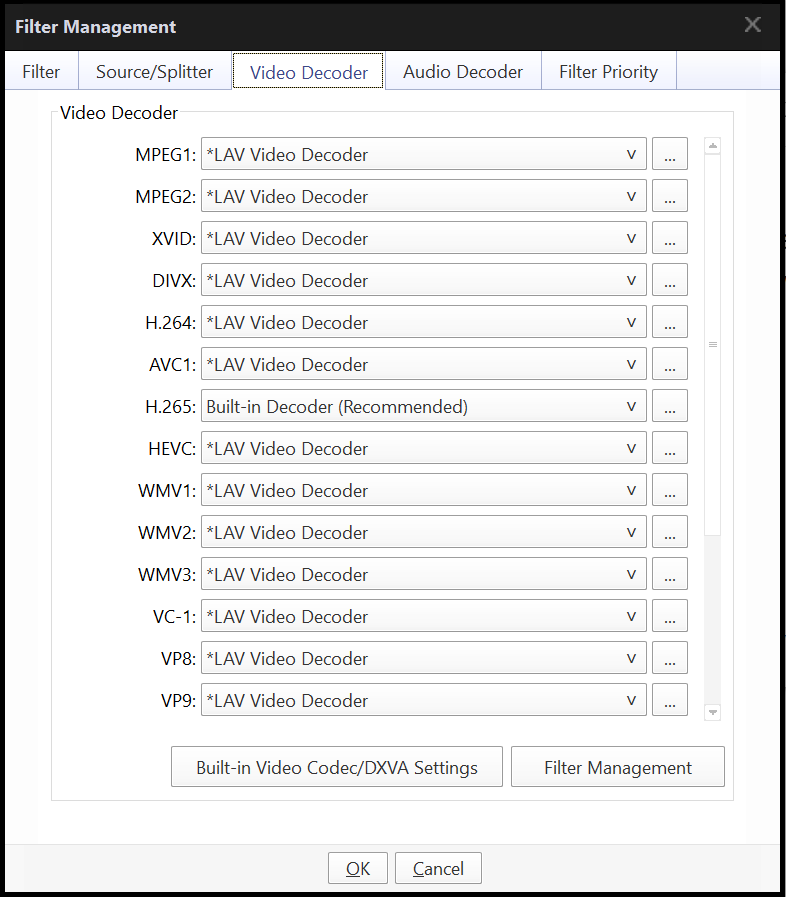Click Built-in Video Codec/DXVA Settings button
Viewport: 786px width, 897px height.
(x=336, y=768)
